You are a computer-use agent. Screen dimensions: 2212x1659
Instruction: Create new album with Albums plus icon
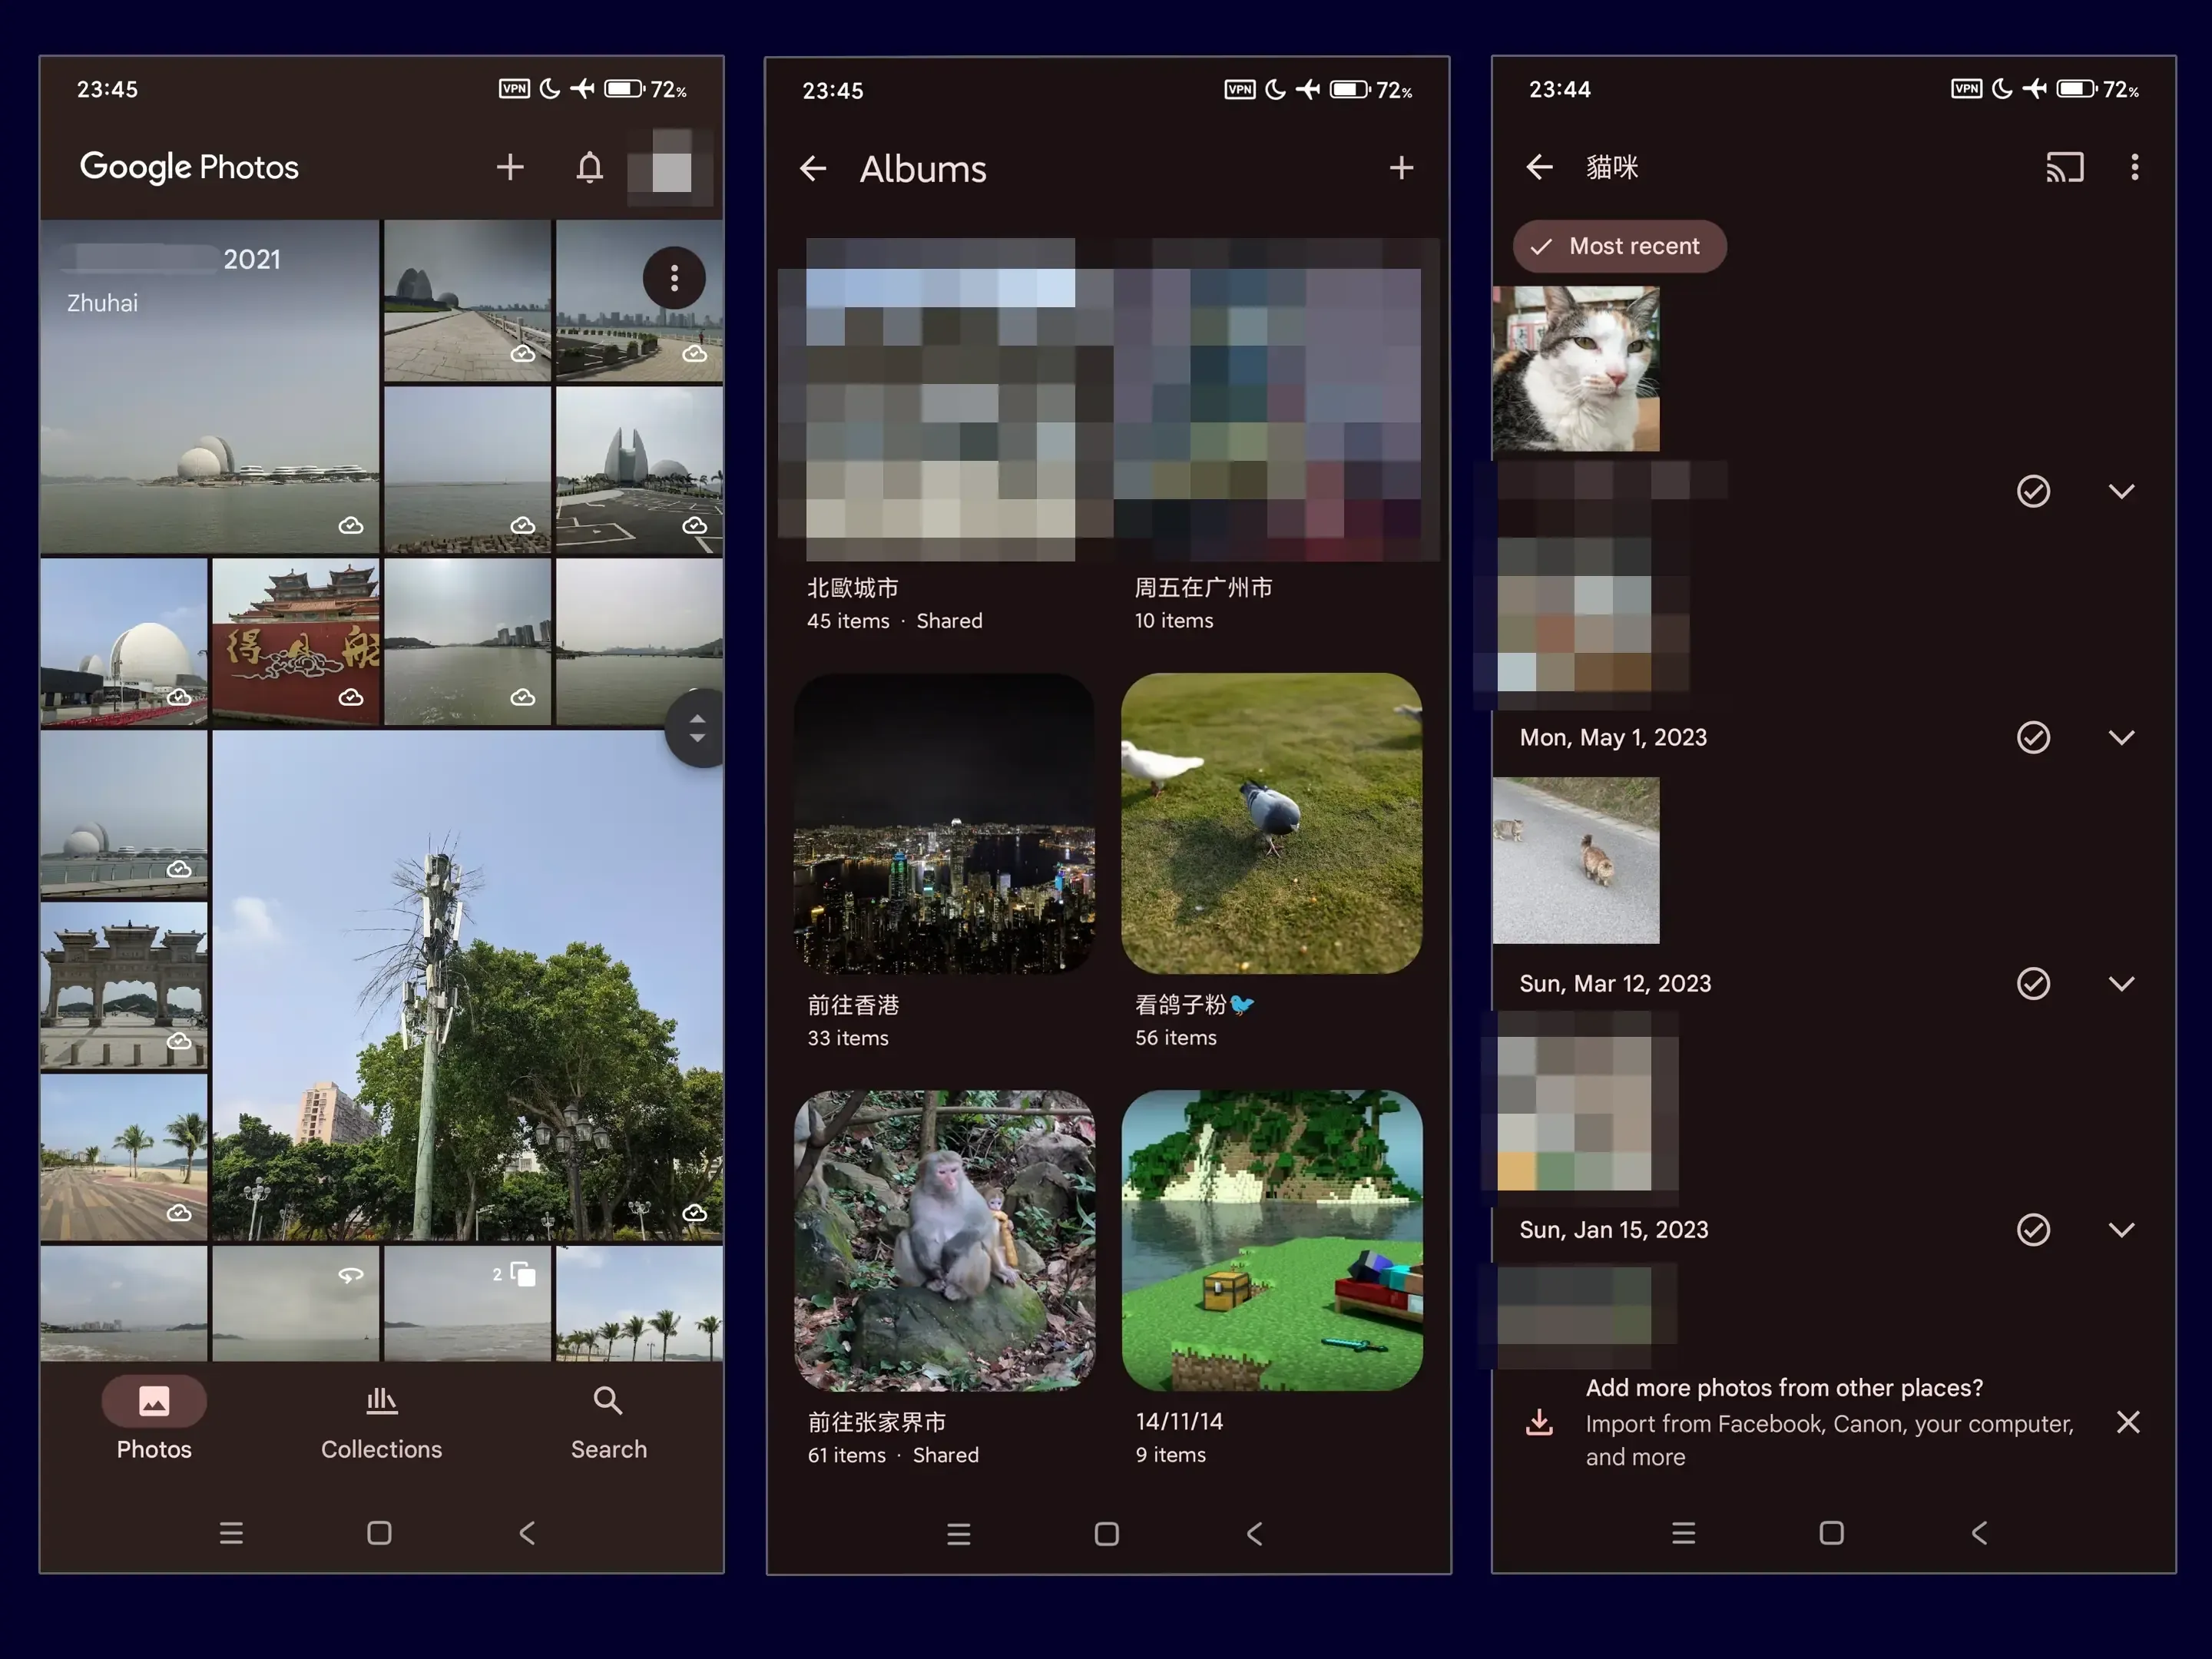tap(1401, 168)
